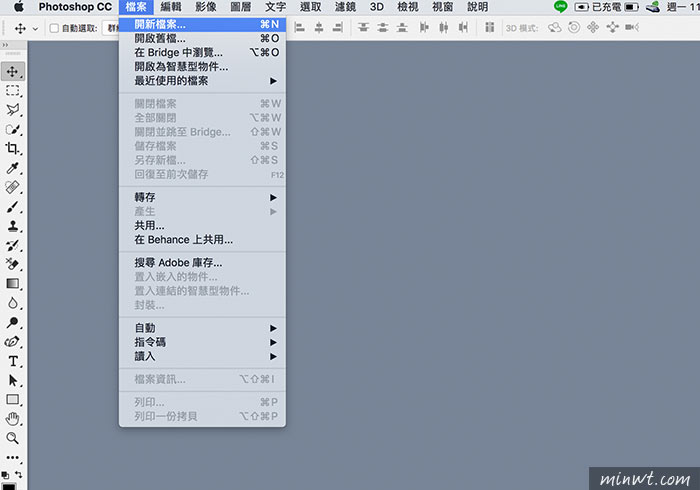Viewport: 700px width, 490px height.
Task: Click the 3D zoom camera mode icon
Action: coord(632,28)
